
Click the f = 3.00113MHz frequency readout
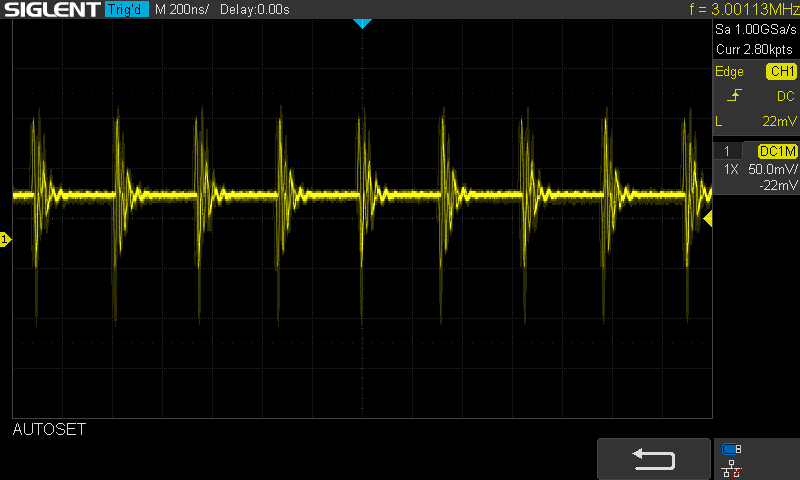coord(744,9)
